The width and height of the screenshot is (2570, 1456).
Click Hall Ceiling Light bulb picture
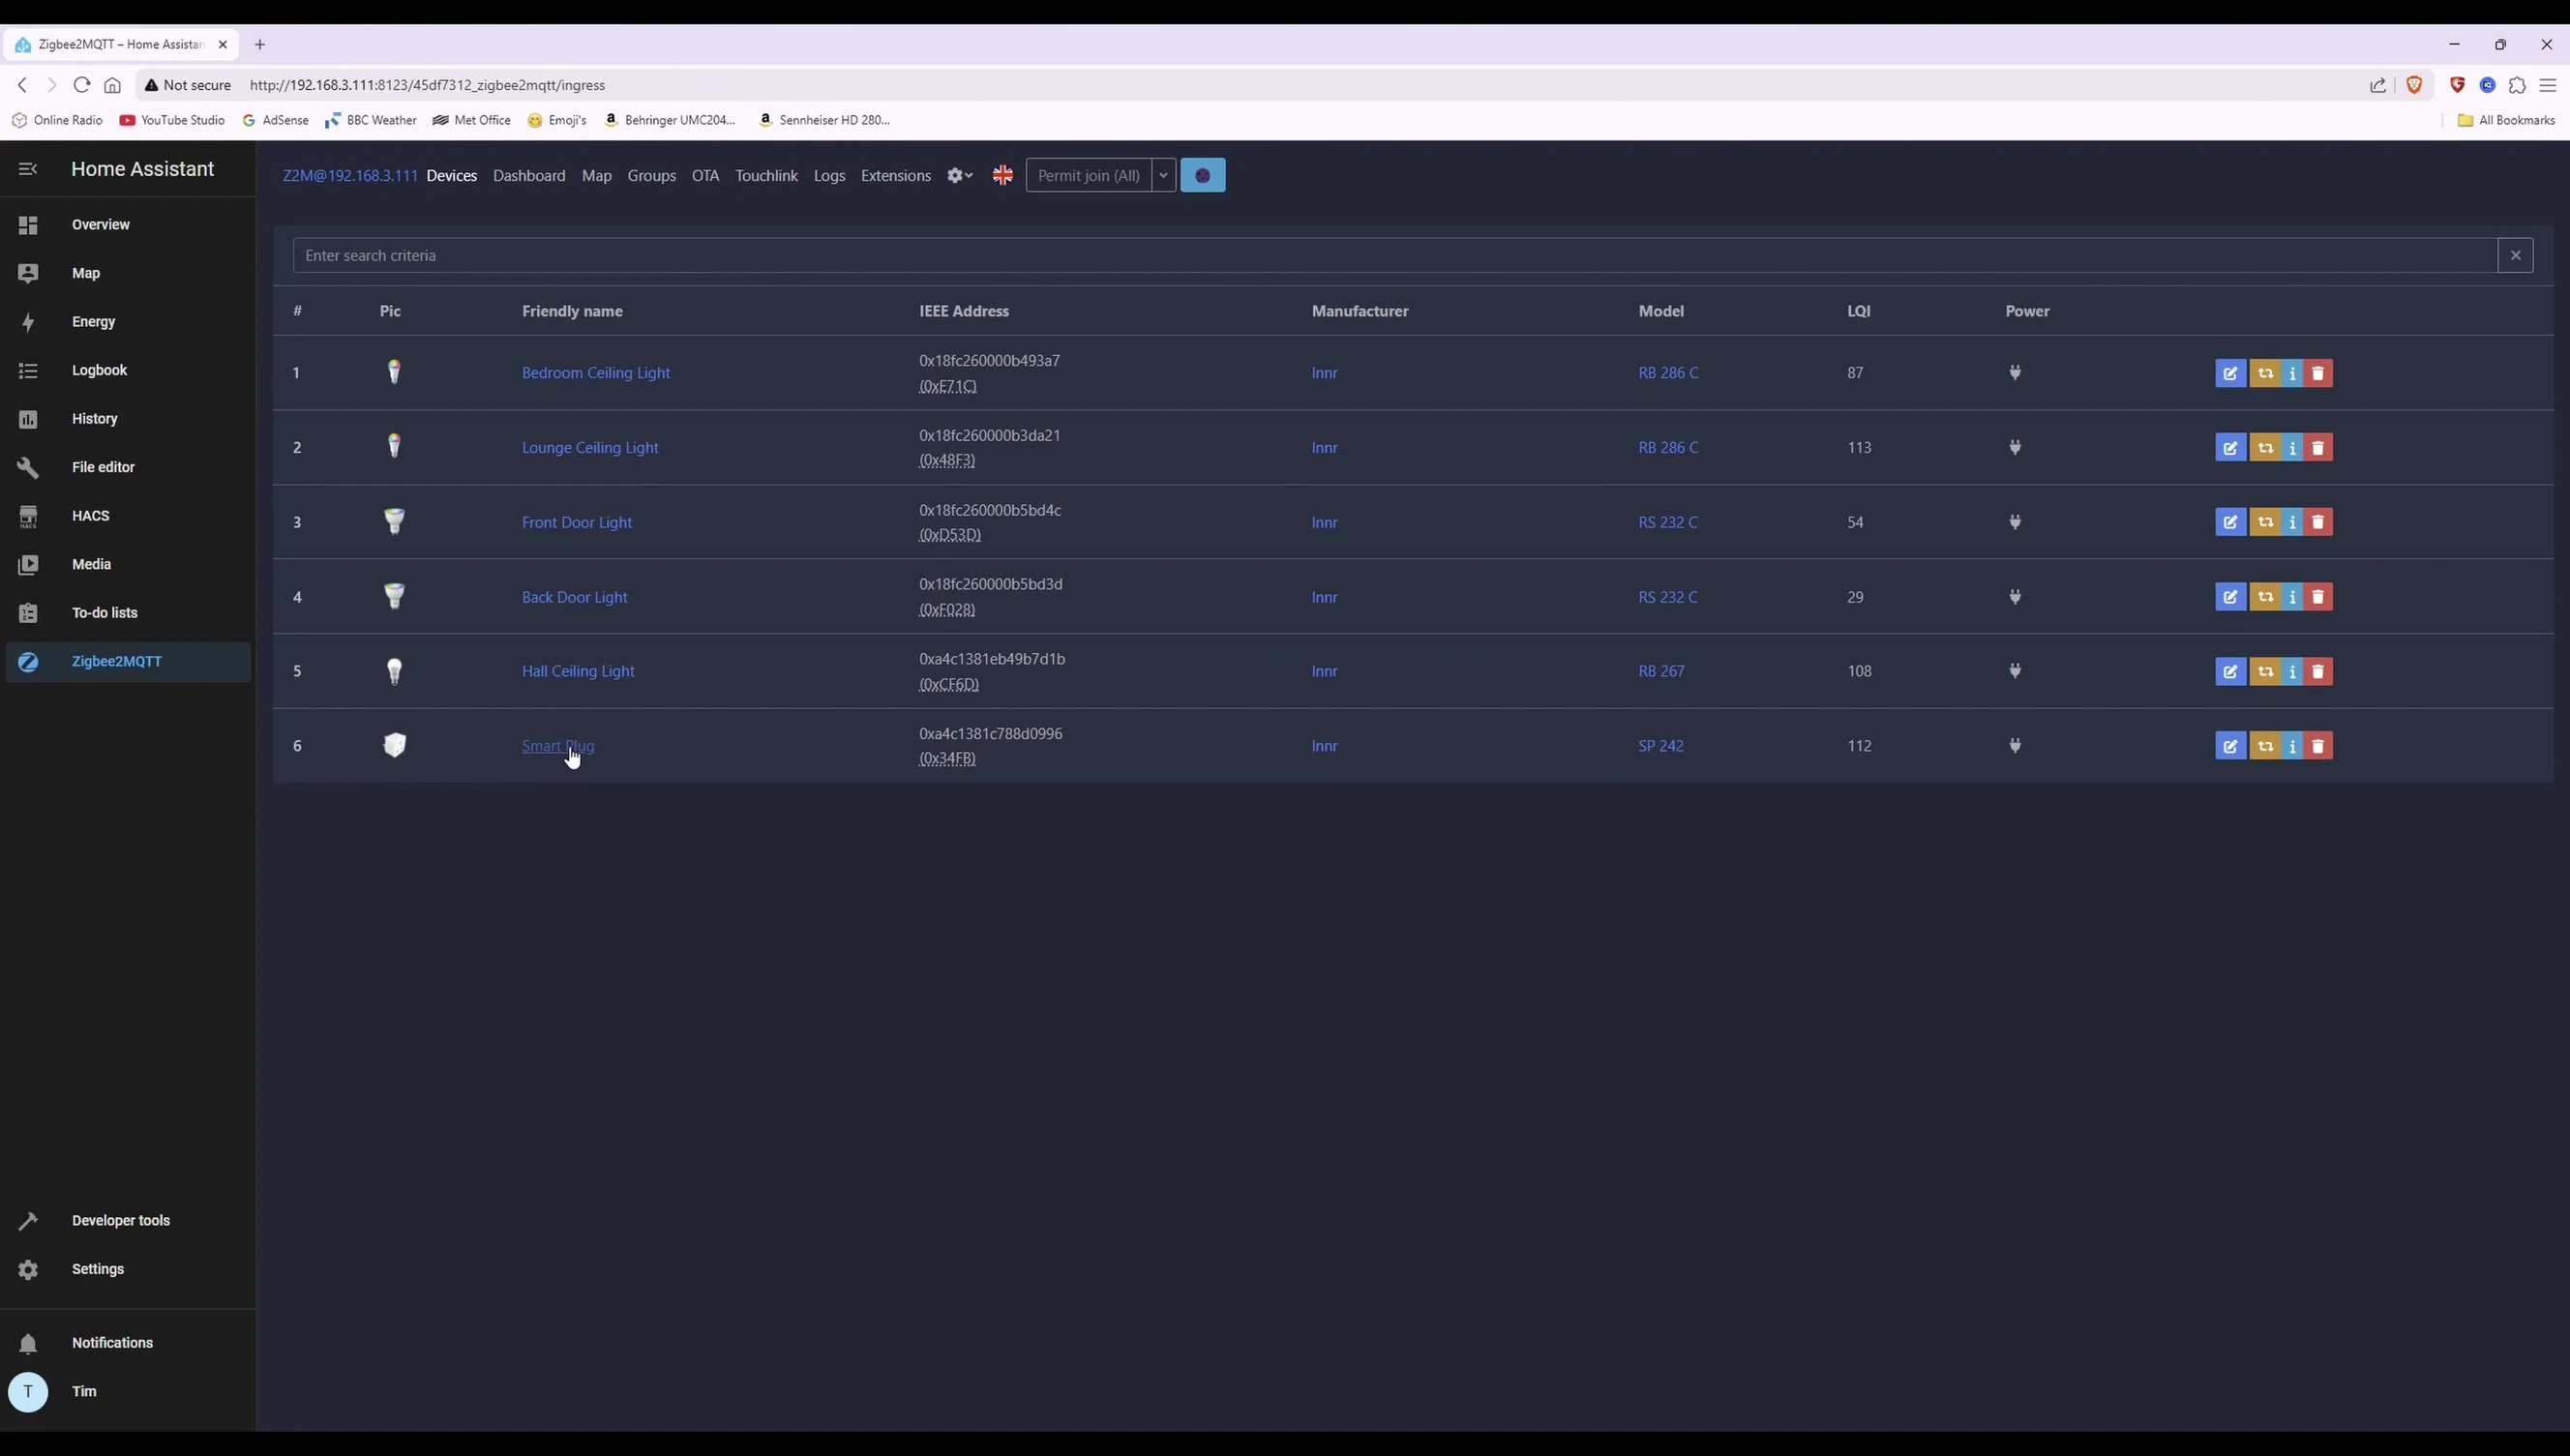pyautogui.click(x=395, y=671)
